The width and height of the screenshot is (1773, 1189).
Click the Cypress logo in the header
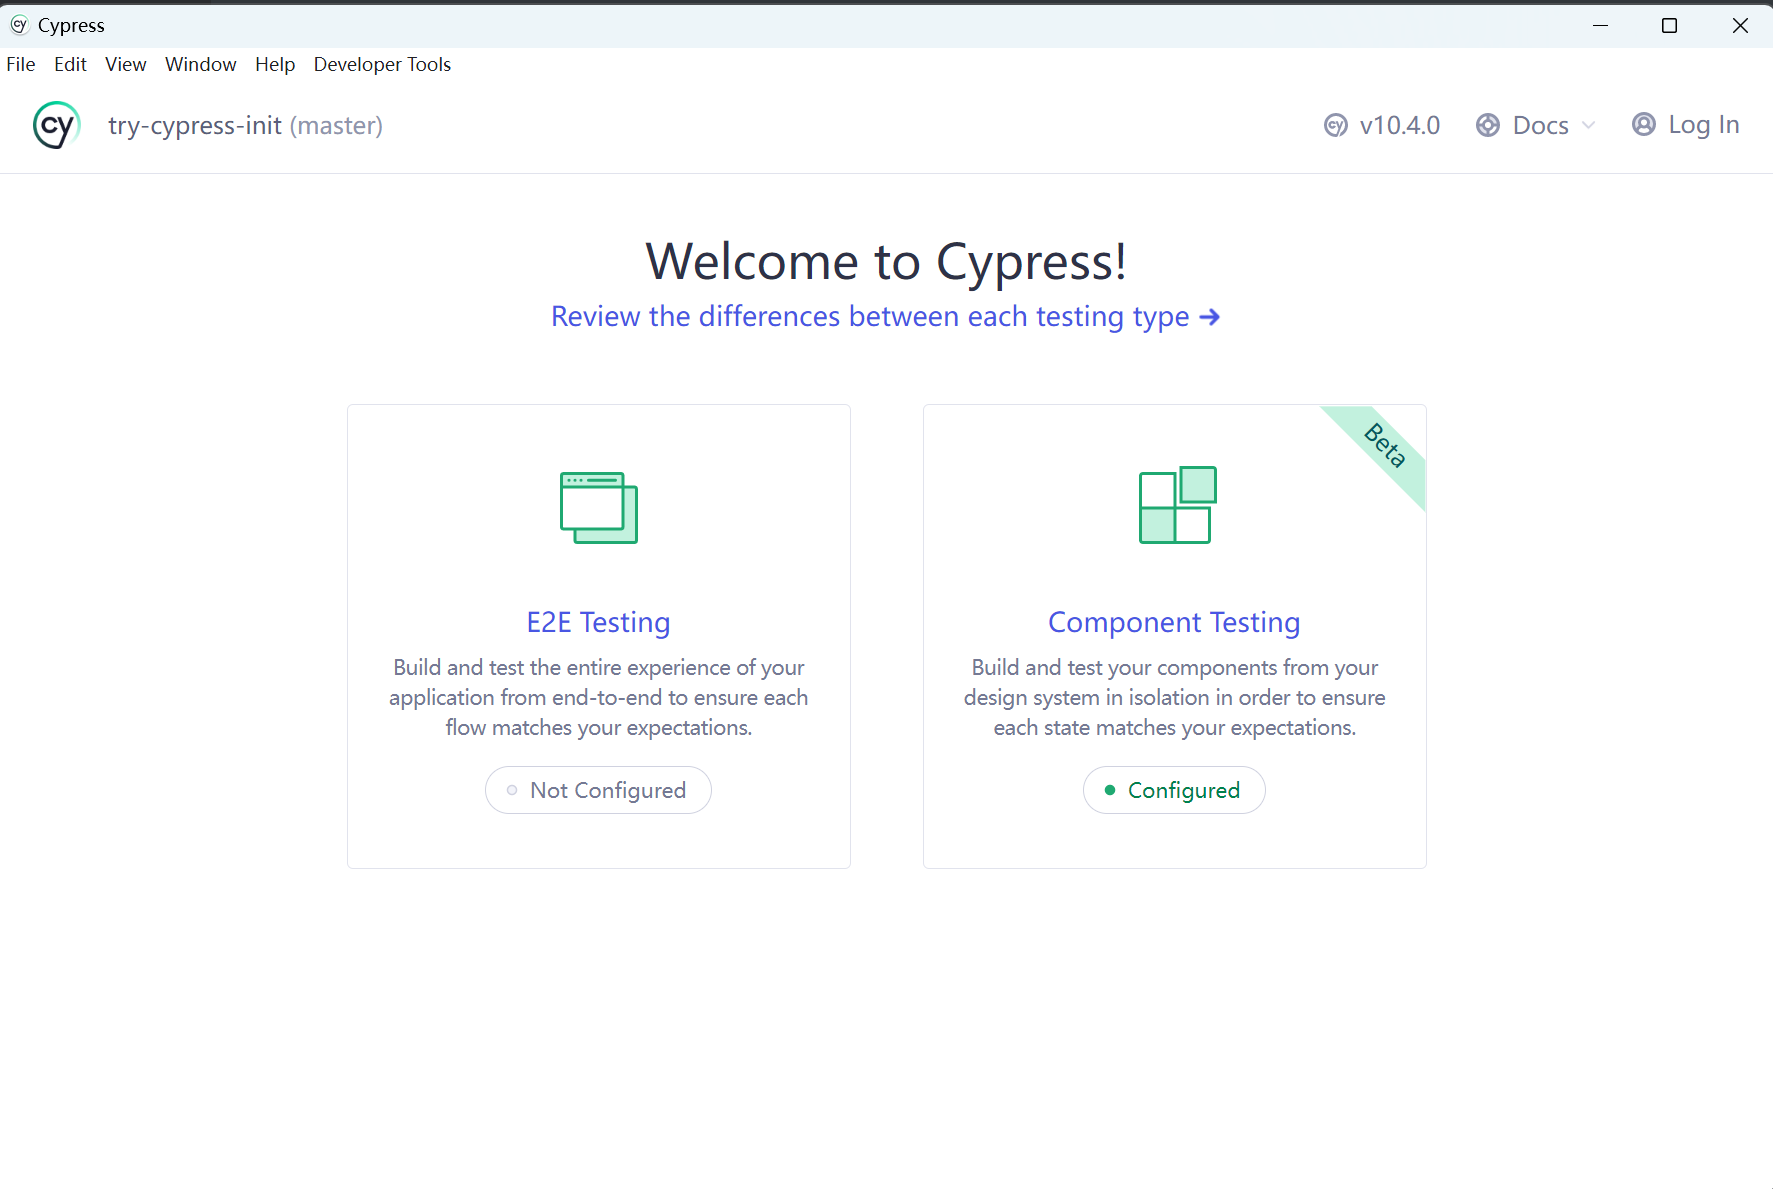click(x=56, y=125)
